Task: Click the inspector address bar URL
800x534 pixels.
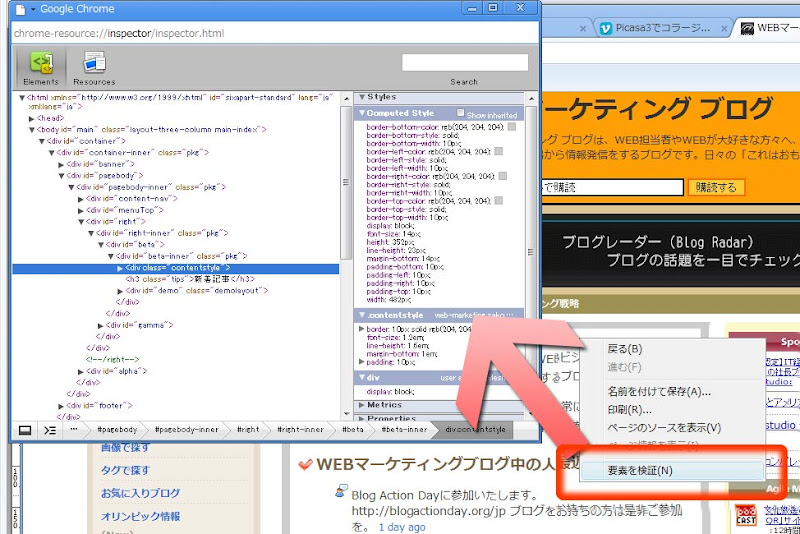Action: pyautogui.click(x=119, y=34)
